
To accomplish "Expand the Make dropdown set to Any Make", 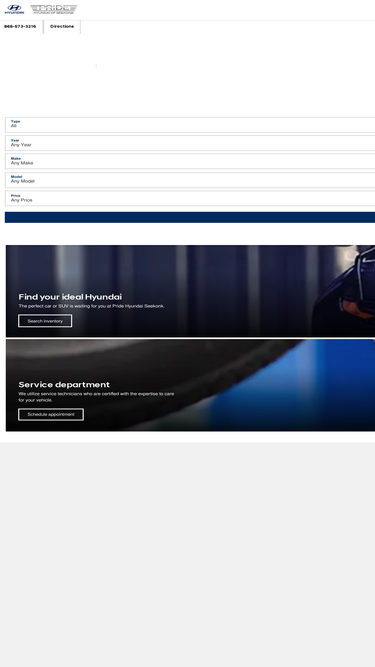I will (x=190, y=161).
